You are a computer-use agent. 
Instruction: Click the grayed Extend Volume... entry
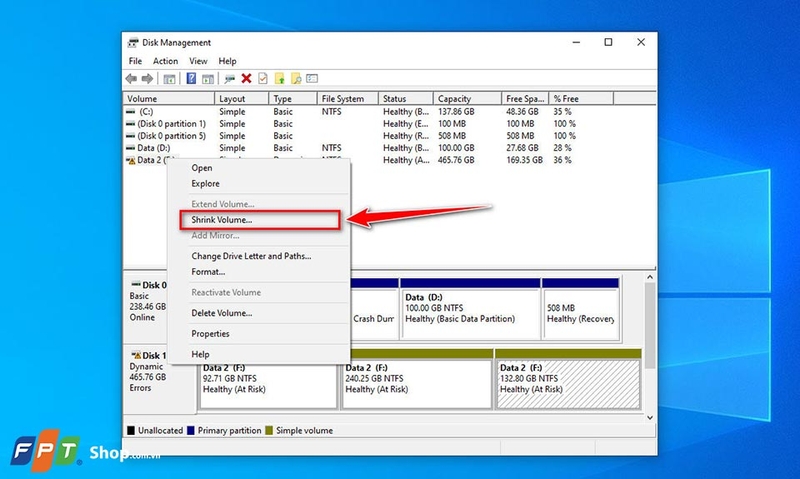pos(259,204)
